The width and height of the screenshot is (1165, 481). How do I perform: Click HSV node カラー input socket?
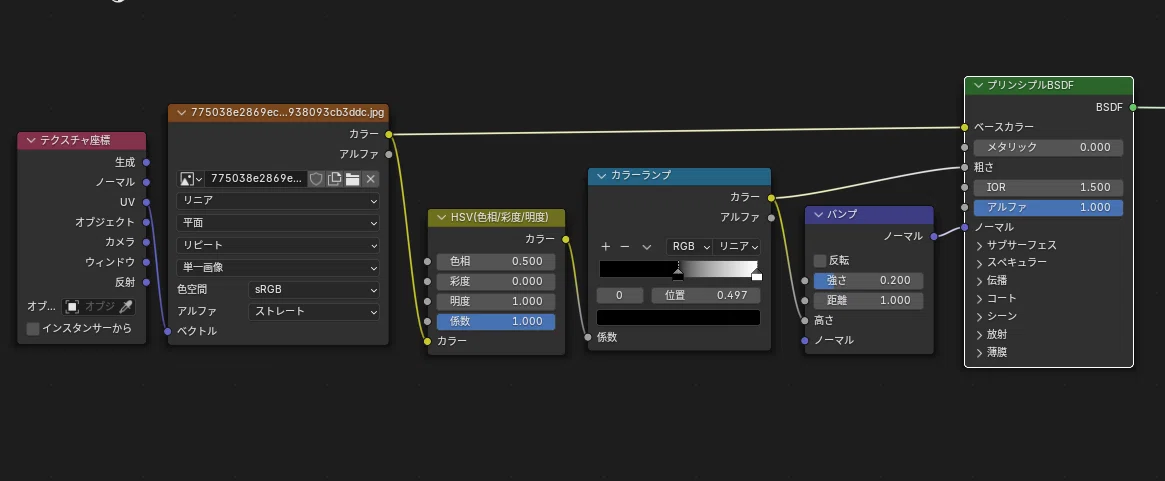pyautogui.click(x=427, y=341)
